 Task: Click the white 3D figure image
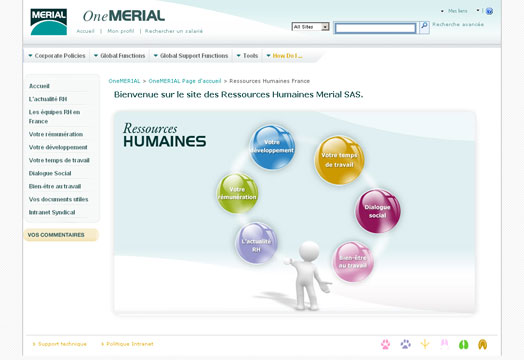[307, 276]
